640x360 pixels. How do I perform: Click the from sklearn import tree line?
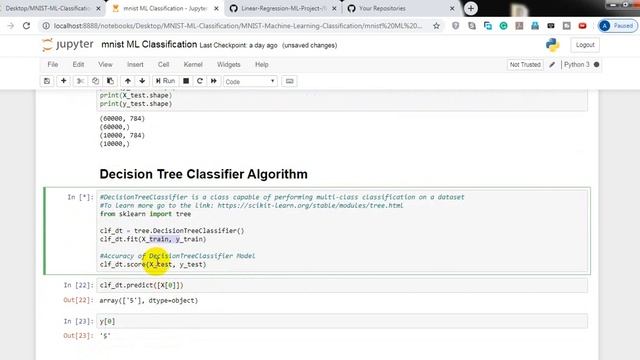(145, 214)
